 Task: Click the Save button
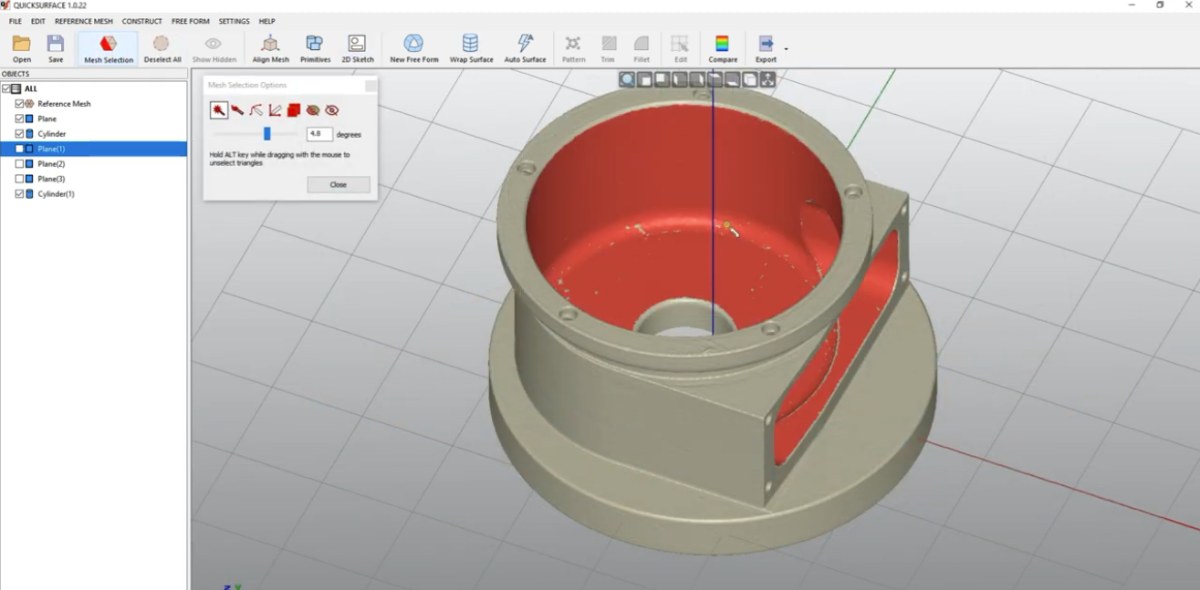click(x=55, y=47)
